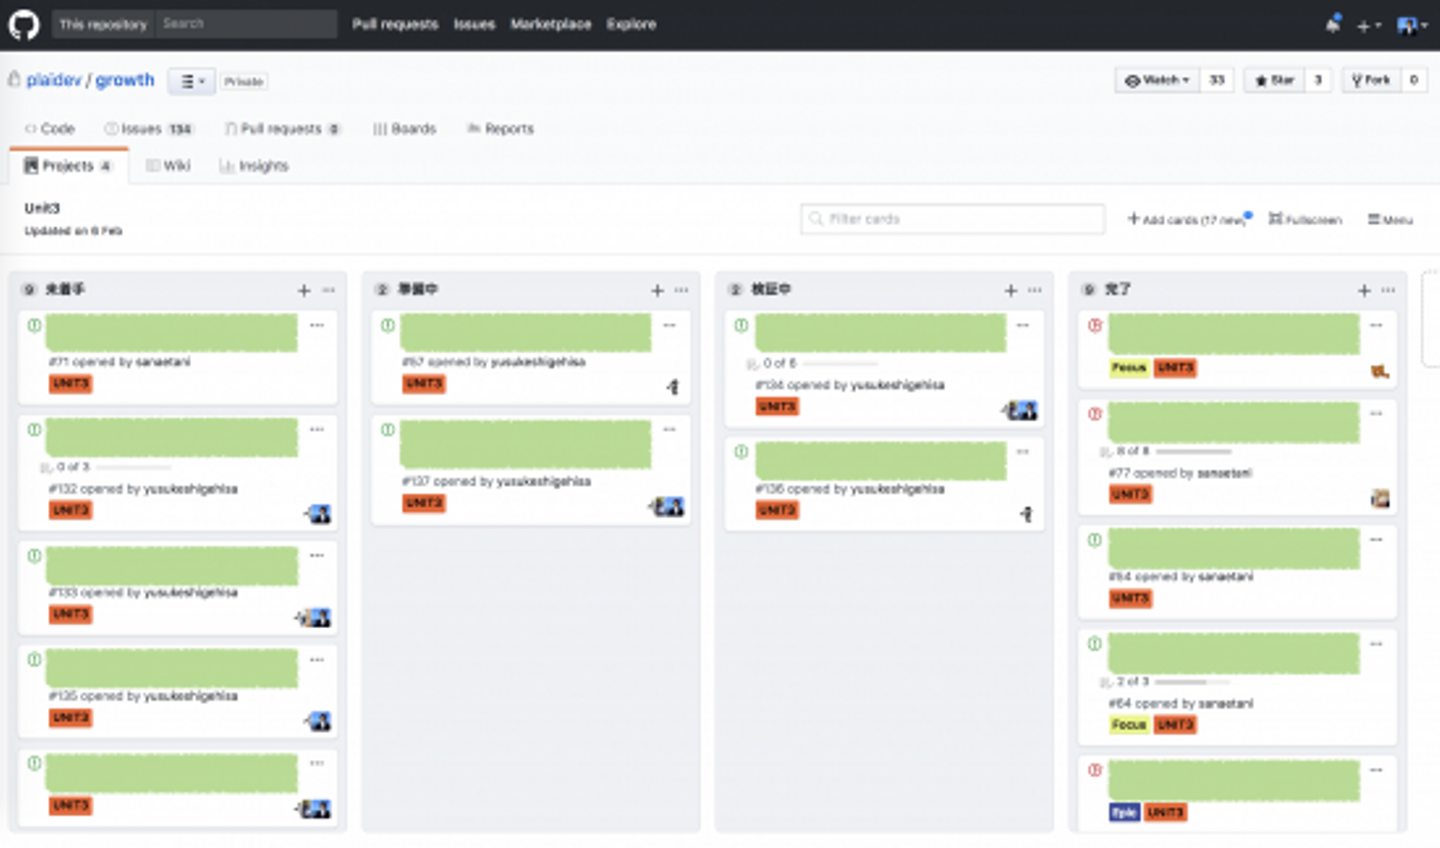Add a card to the 検証中 column

(x=1010, y=290)
